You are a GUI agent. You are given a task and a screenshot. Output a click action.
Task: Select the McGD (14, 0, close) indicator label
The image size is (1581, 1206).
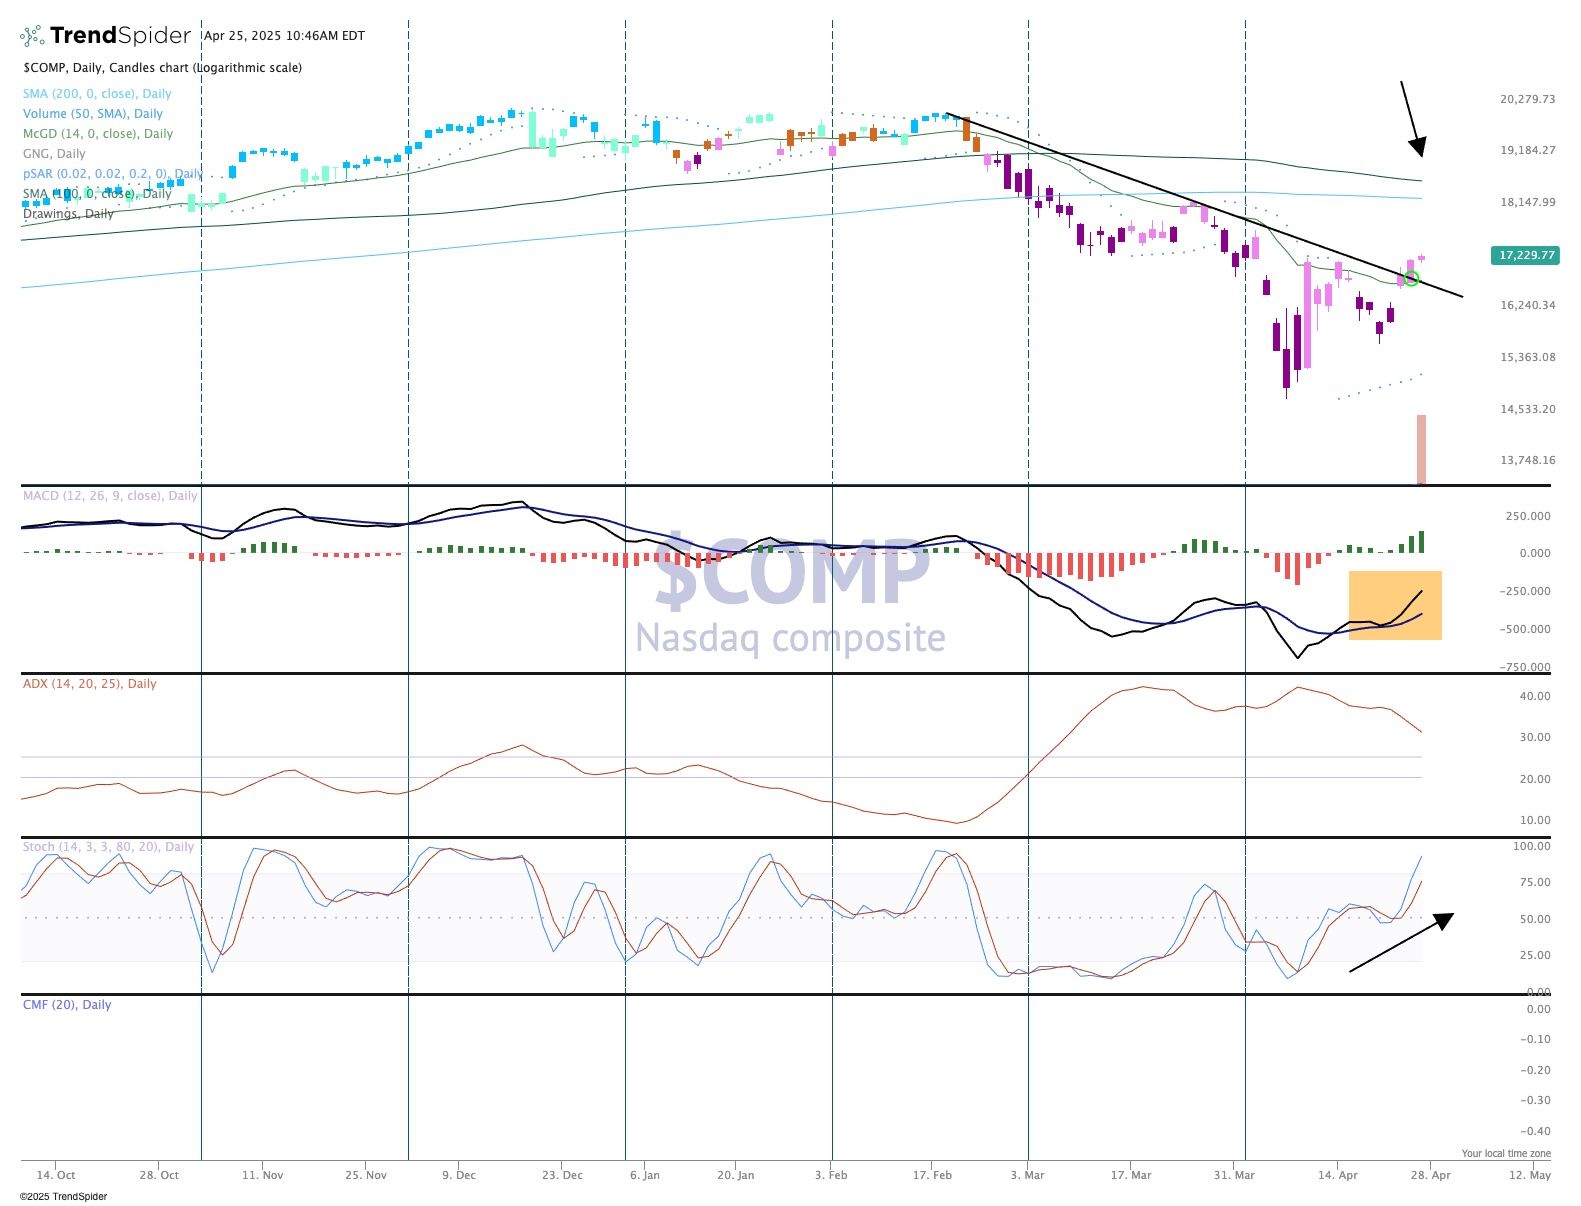(98, 134)
